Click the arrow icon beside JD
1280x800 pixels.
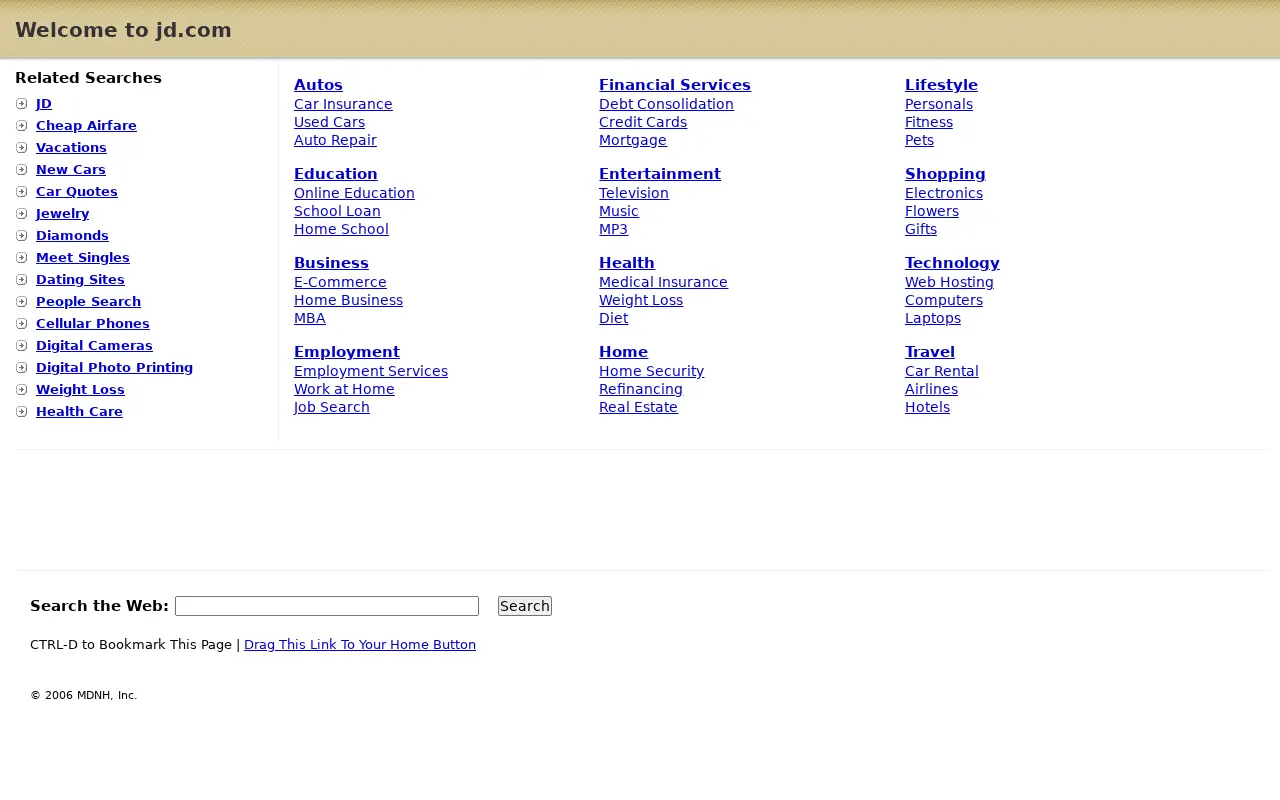coord(22,104)
